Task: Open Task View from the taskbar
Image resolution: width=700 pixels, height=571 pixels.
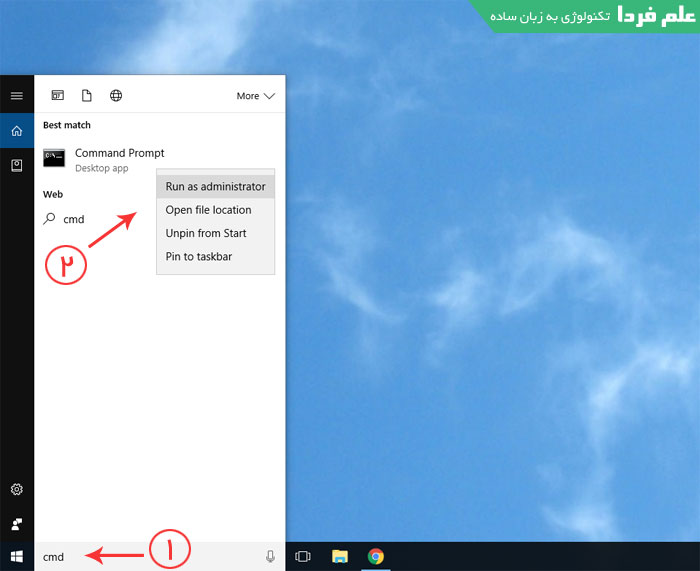Action: coord(304,557)
